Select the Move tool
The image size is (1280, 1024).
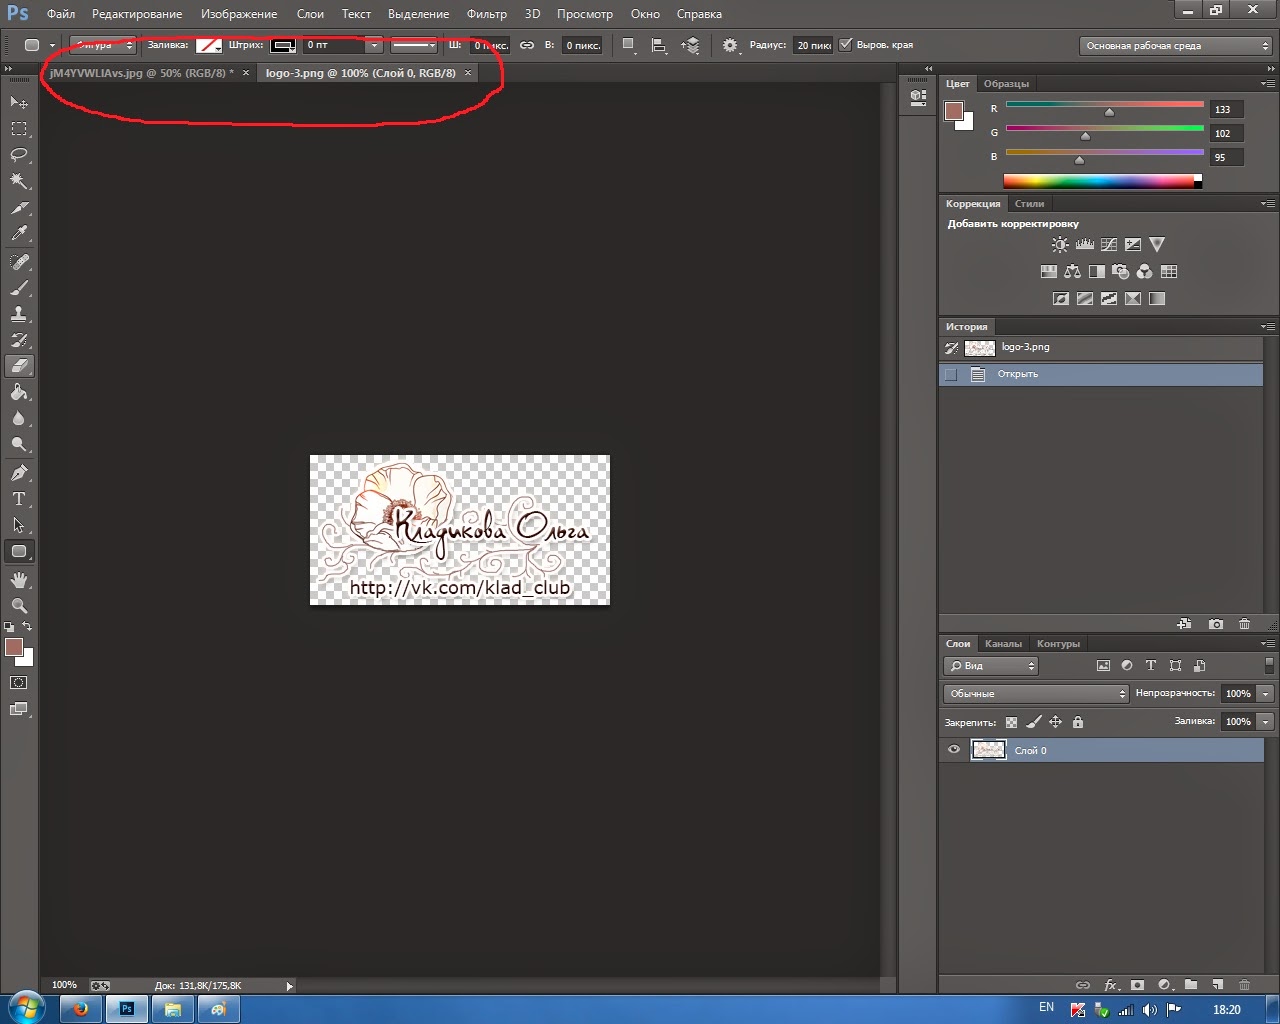(18, 101)
